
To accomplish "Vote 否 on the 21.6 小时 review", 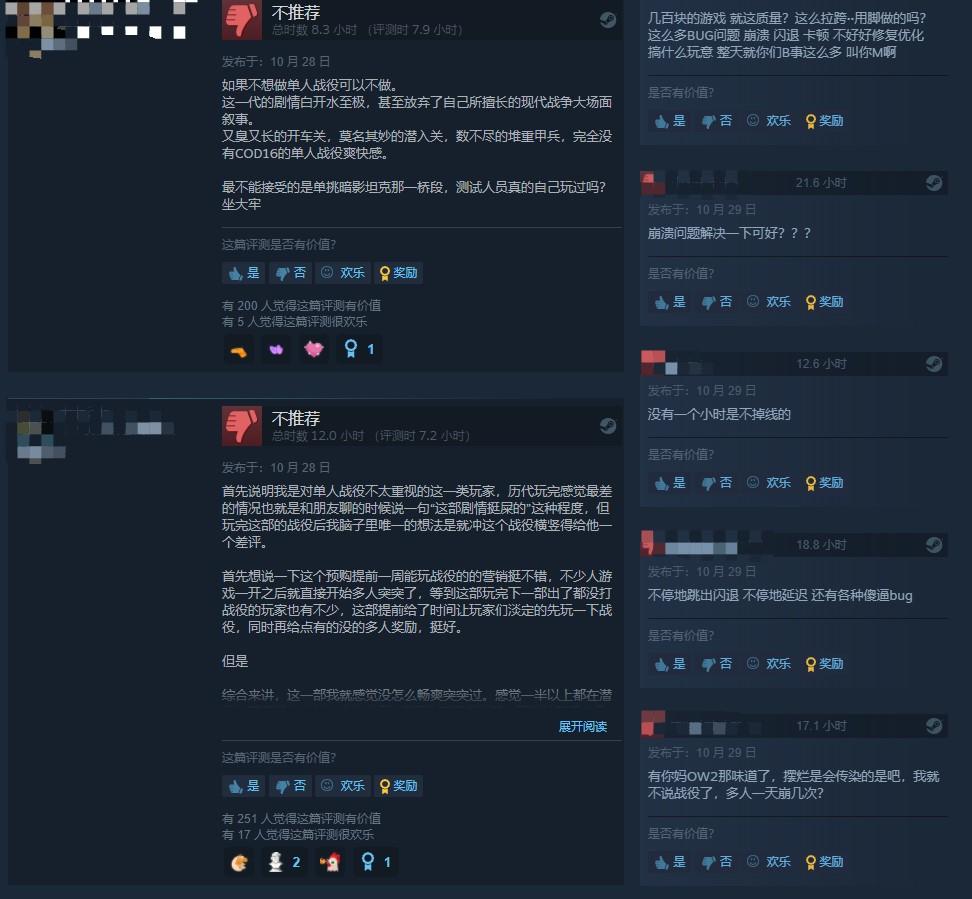I will pos(716,302).
